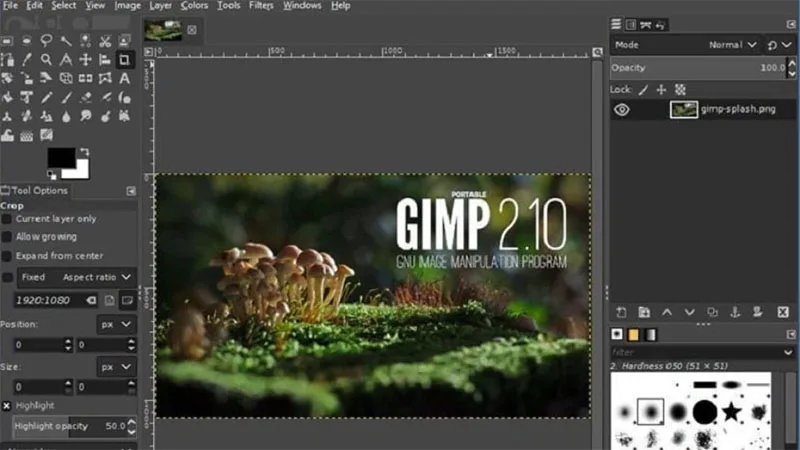Open the Position units px dropdown
Screen dimensions: 800x450
pos(116,324)
